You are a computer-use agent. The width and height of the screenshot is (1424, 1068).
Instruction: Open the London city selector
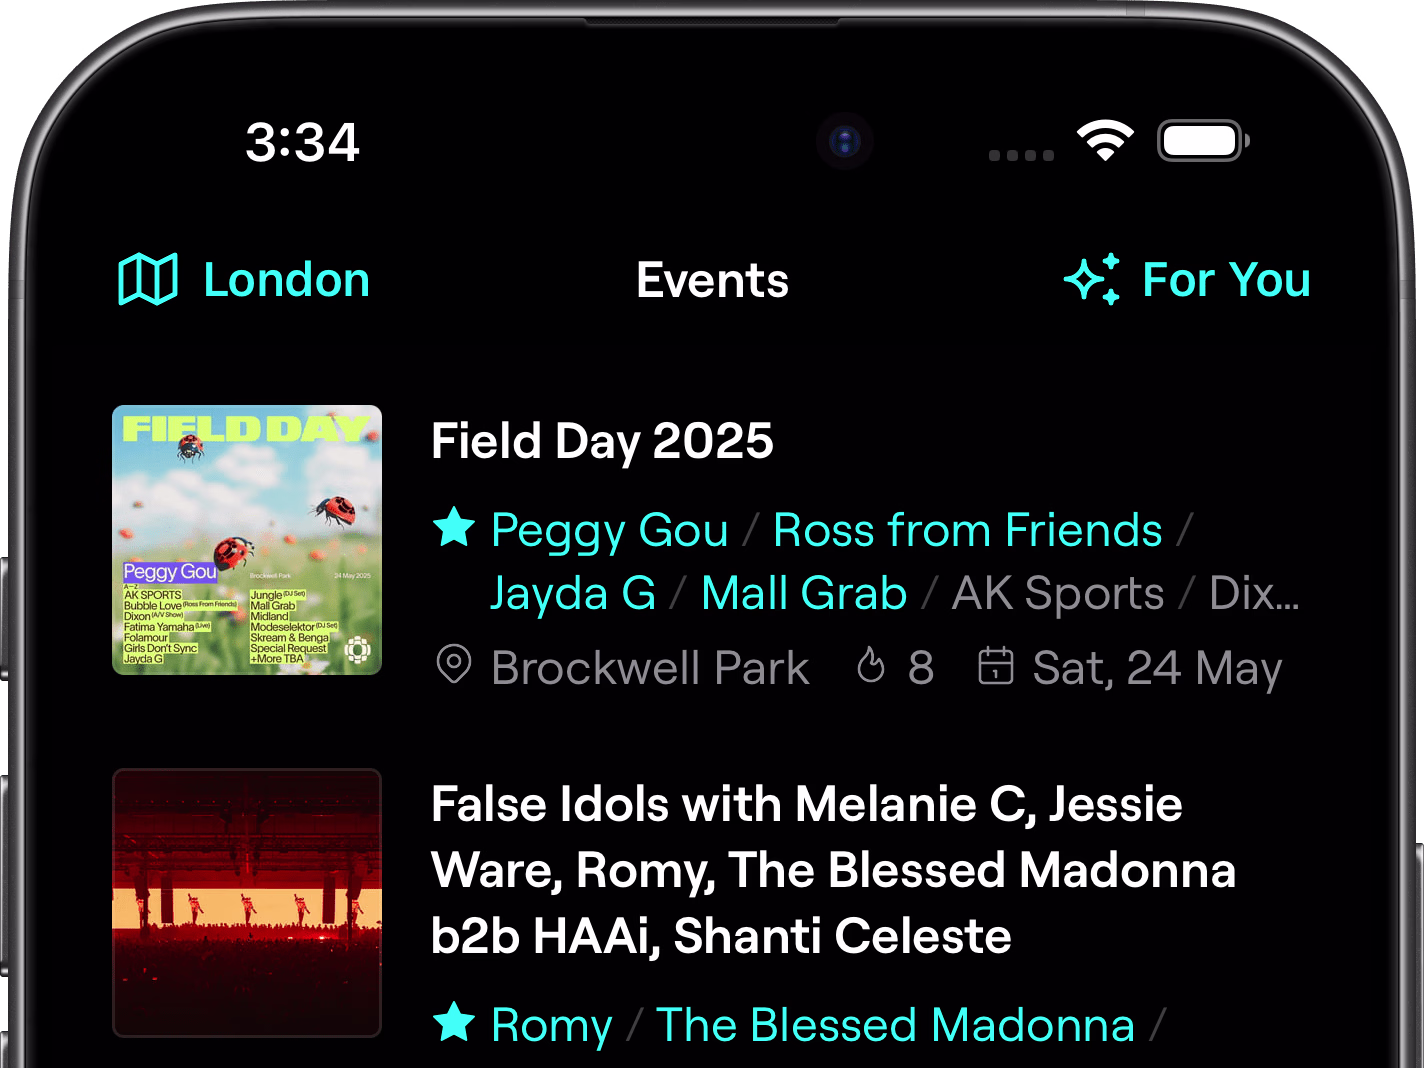[x=286, y=280]
